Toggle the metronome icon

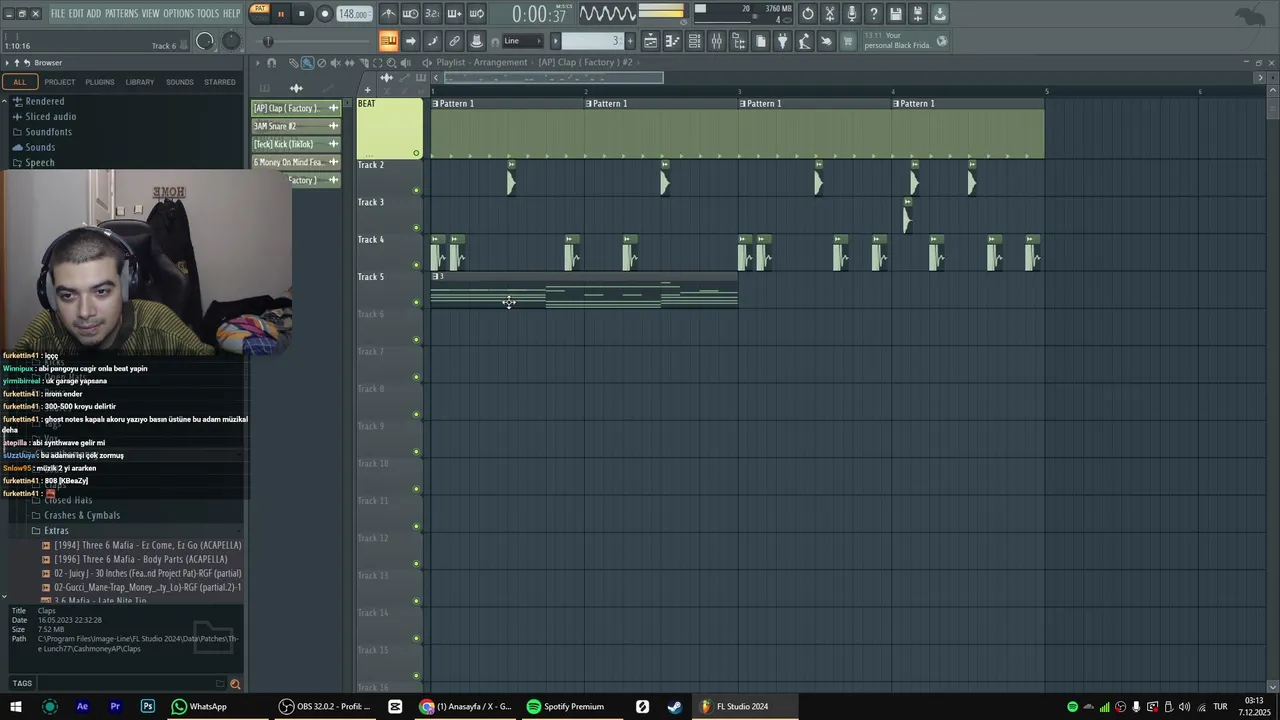coord(388,14)
